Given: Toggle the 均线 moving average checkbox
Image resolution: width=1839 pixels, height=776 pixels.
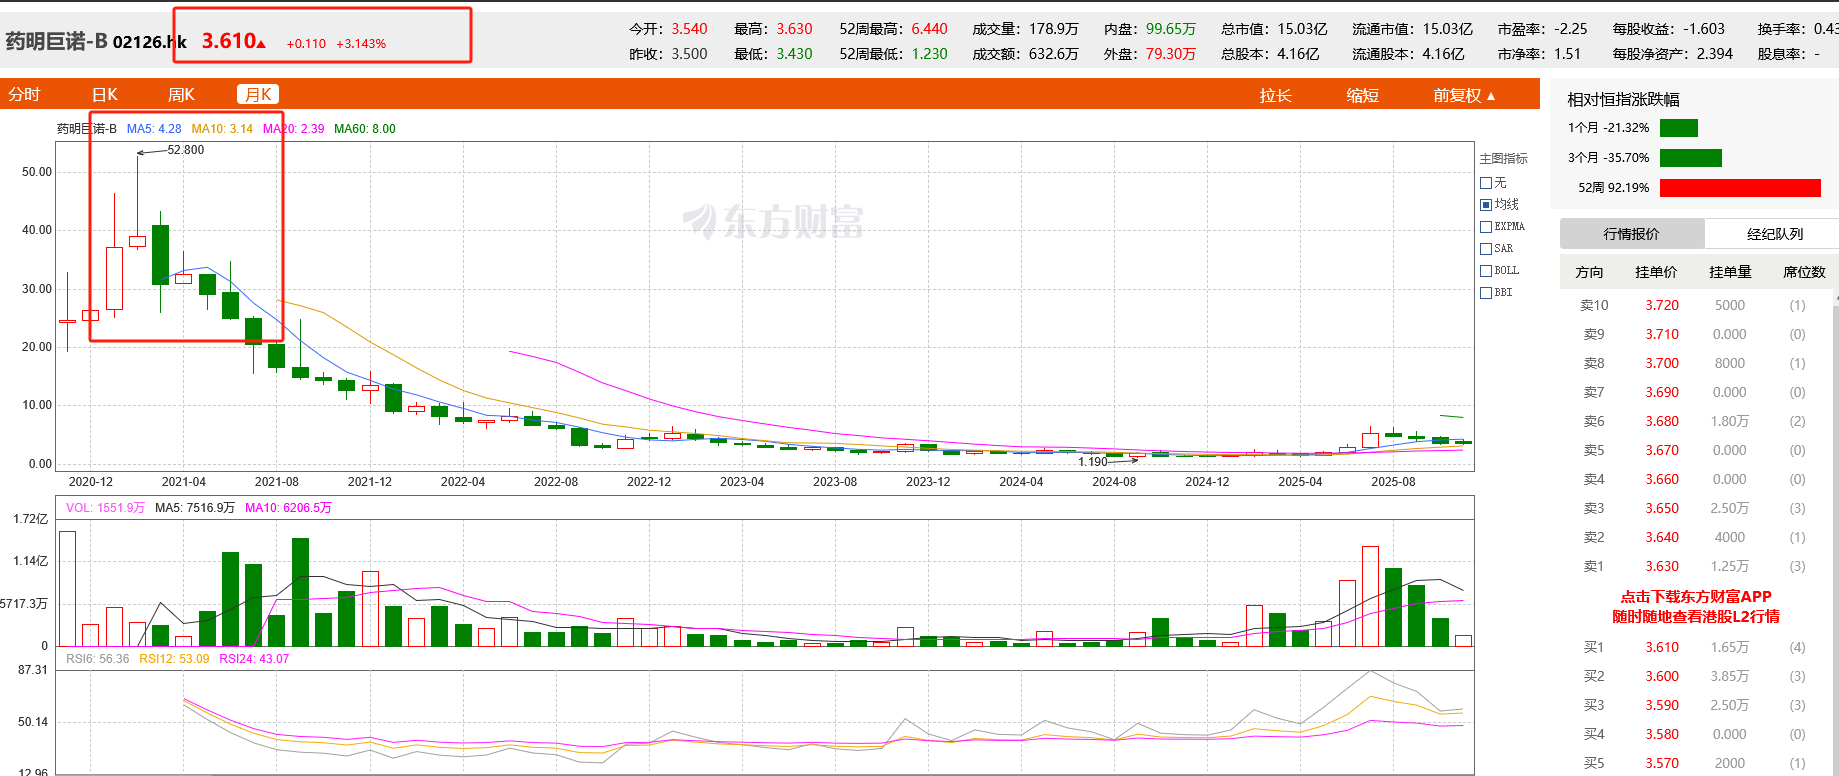Looking at the screenshot, I should point(1486,204).
